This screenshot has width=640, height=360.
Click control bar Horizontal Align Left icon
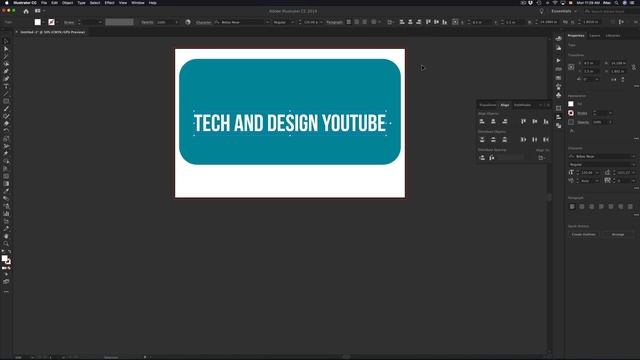(x=402, y=22)
